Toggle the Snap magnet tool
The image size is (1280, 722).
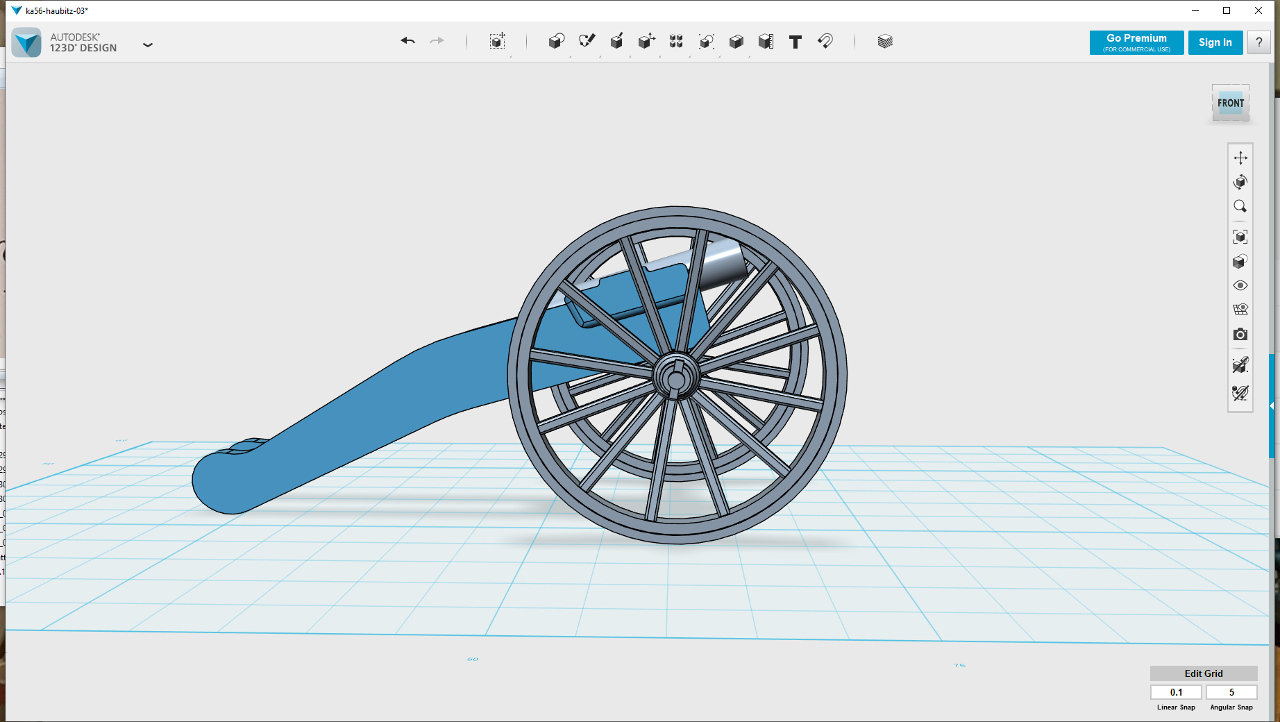point(825,41)
